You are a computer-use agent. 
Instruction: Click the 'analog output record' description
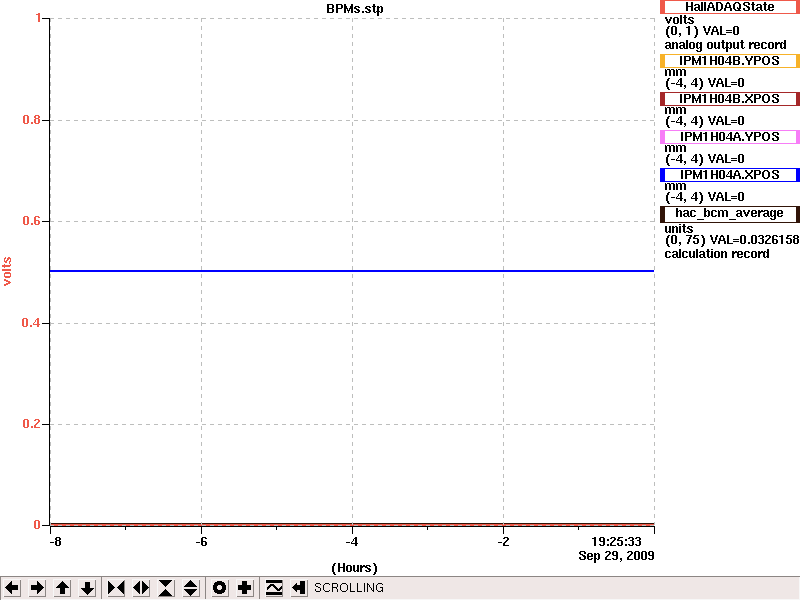(x=726, y=45)
